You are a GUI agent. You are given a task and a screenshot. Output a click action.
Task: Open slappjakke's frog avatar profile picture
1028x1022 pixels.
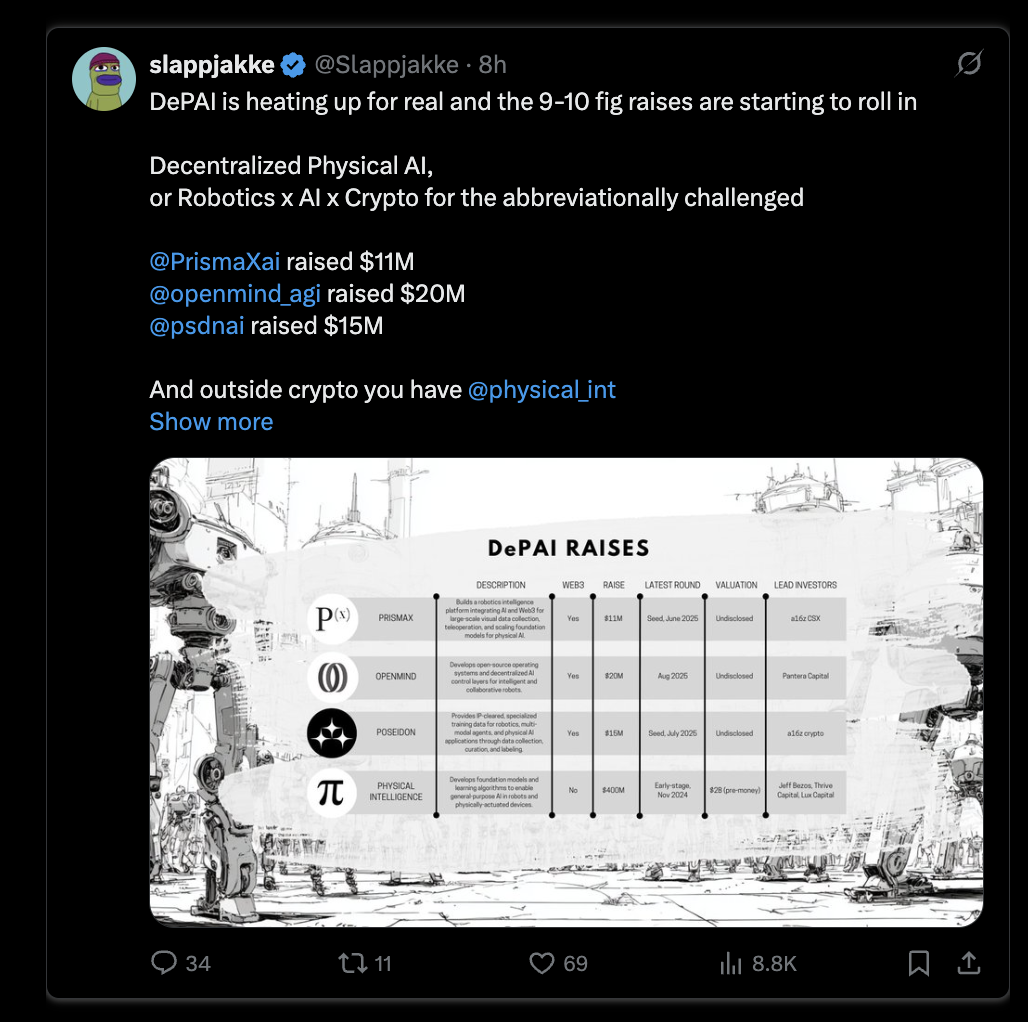[104, 79]
